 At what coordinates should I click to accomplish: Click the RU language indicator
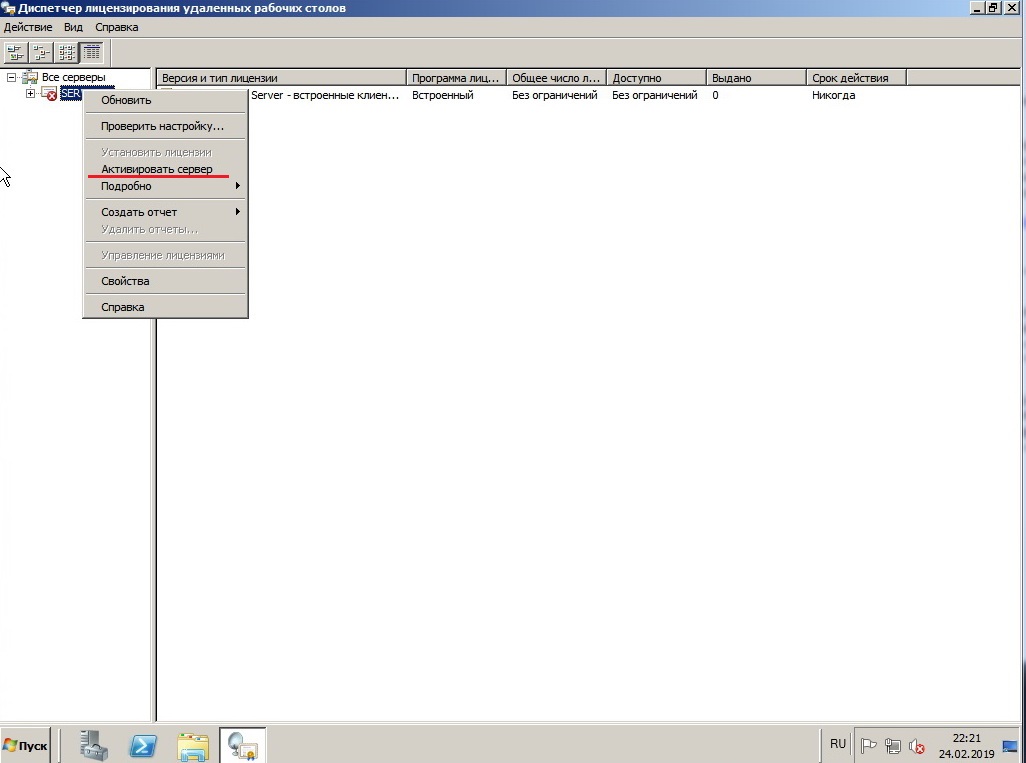click(x=837, y=744)
